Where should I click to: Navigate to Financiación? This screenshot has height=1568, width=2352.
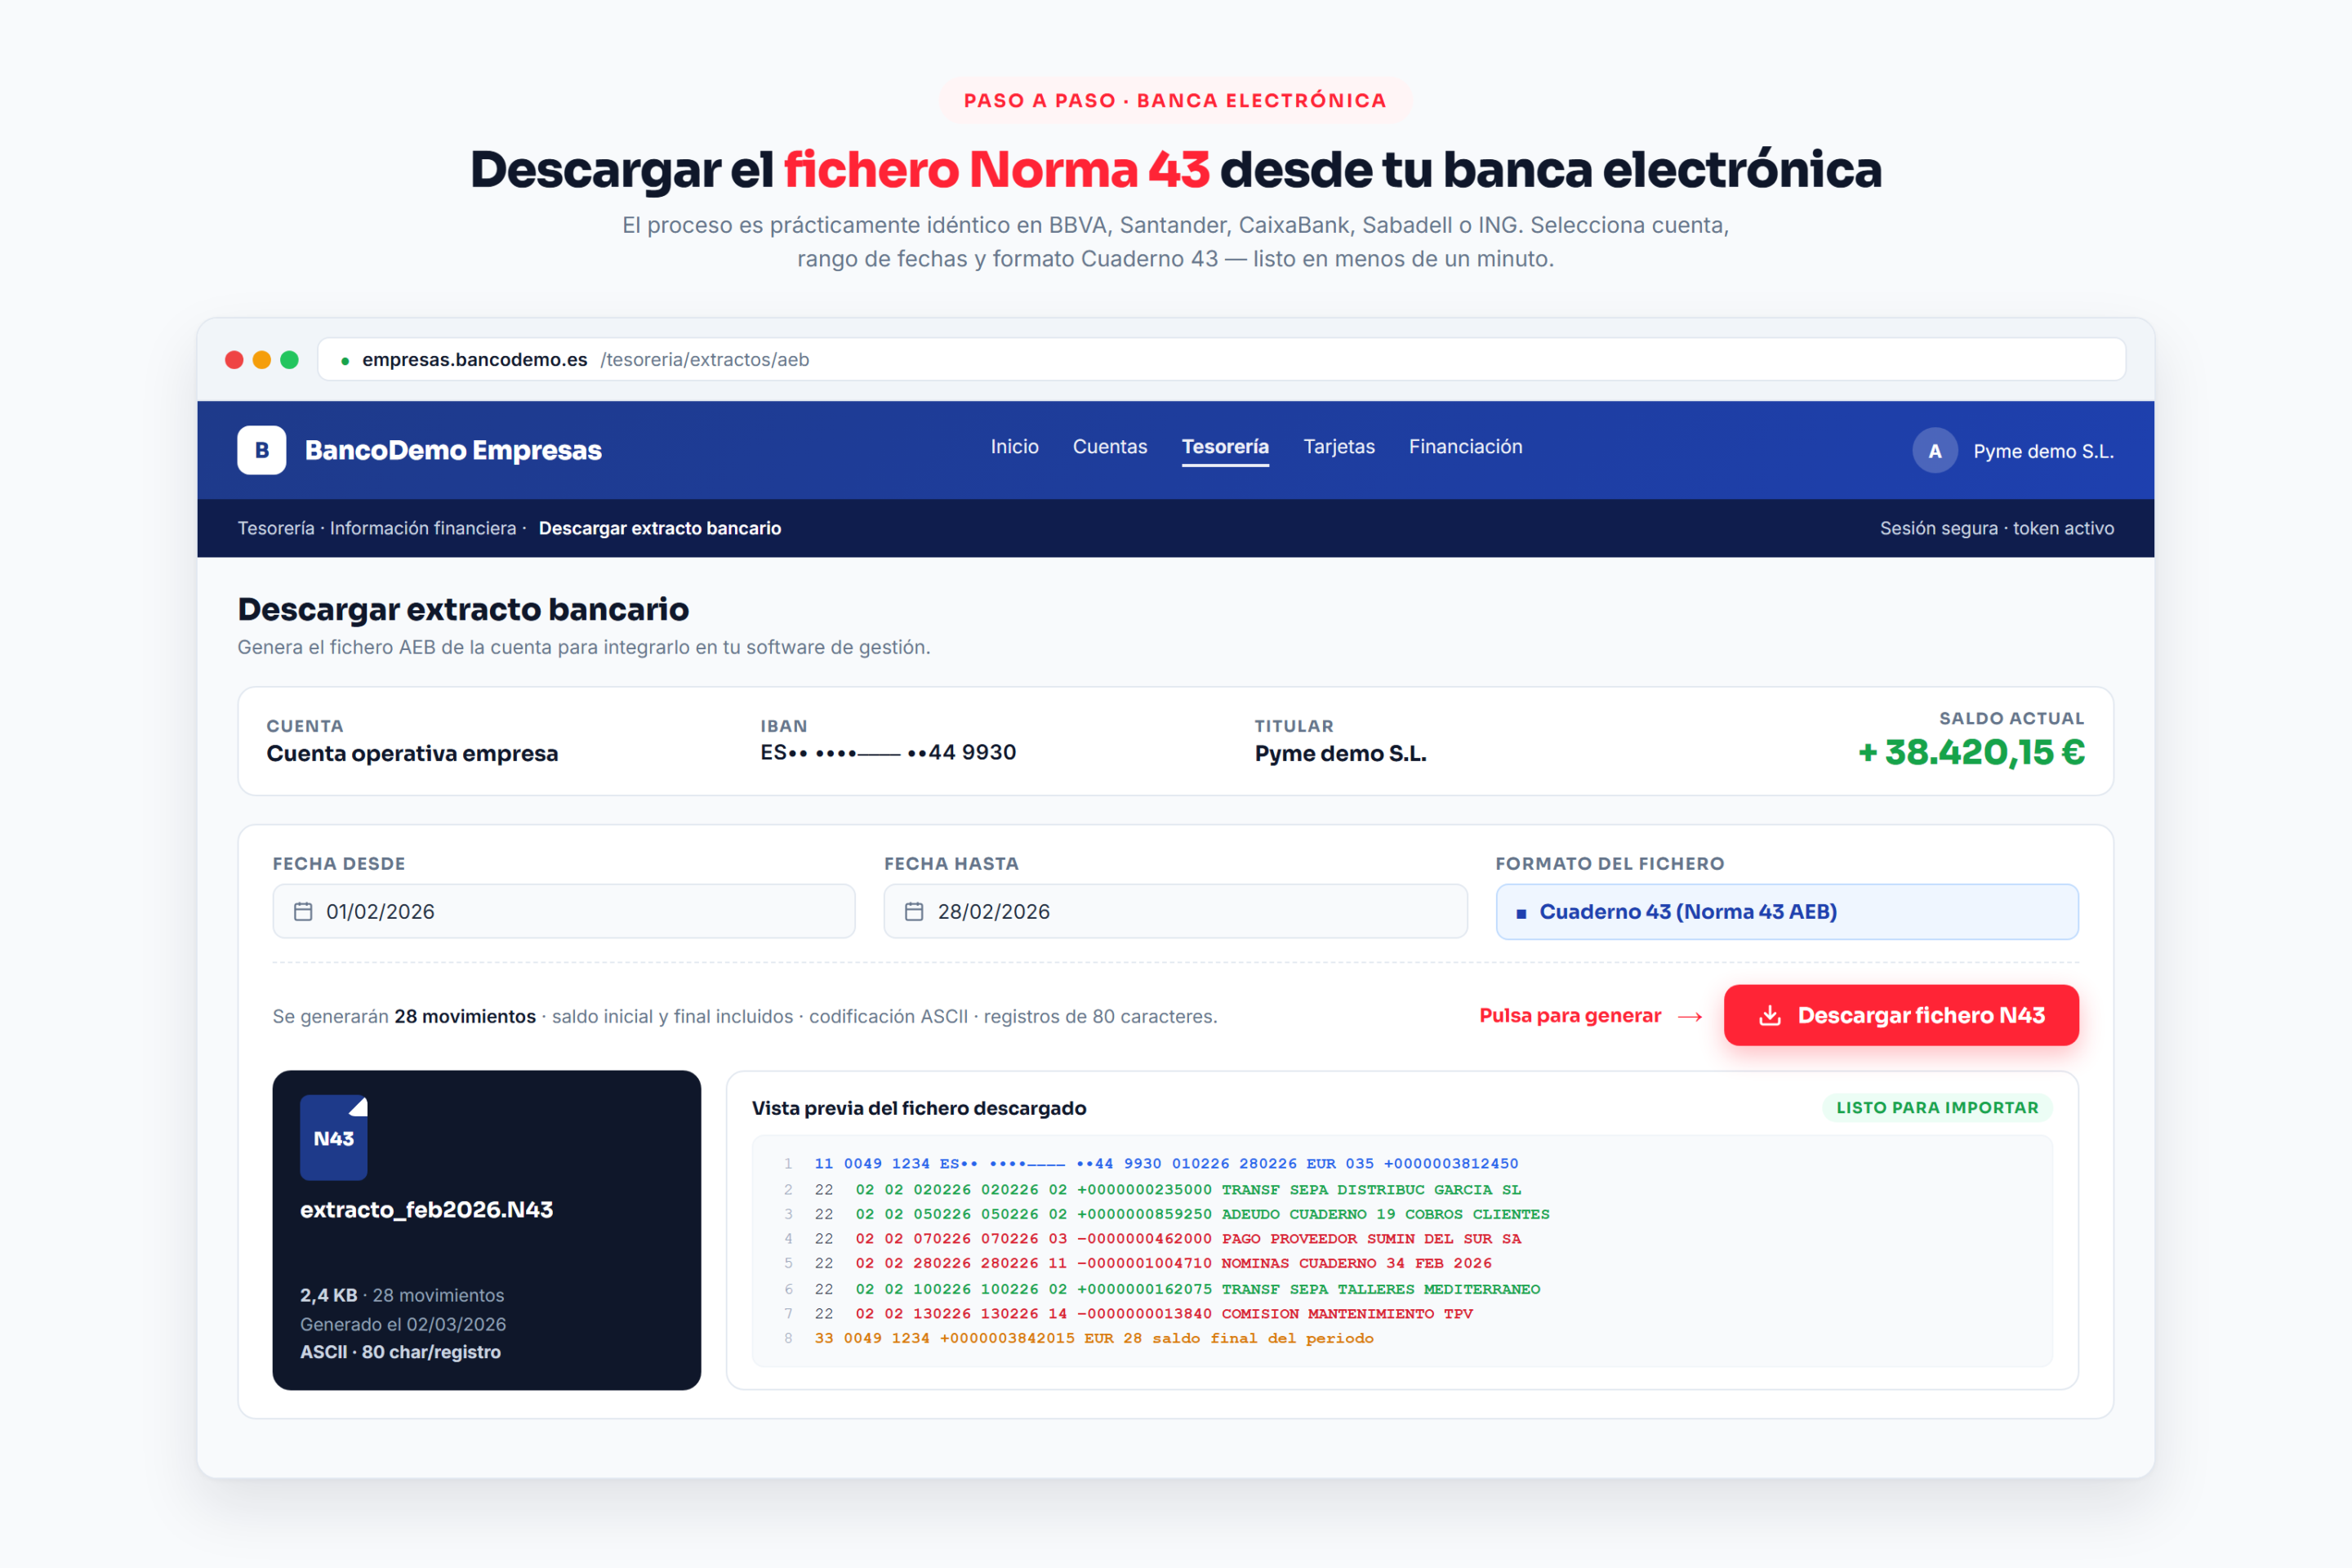[x=1465, y=447]
